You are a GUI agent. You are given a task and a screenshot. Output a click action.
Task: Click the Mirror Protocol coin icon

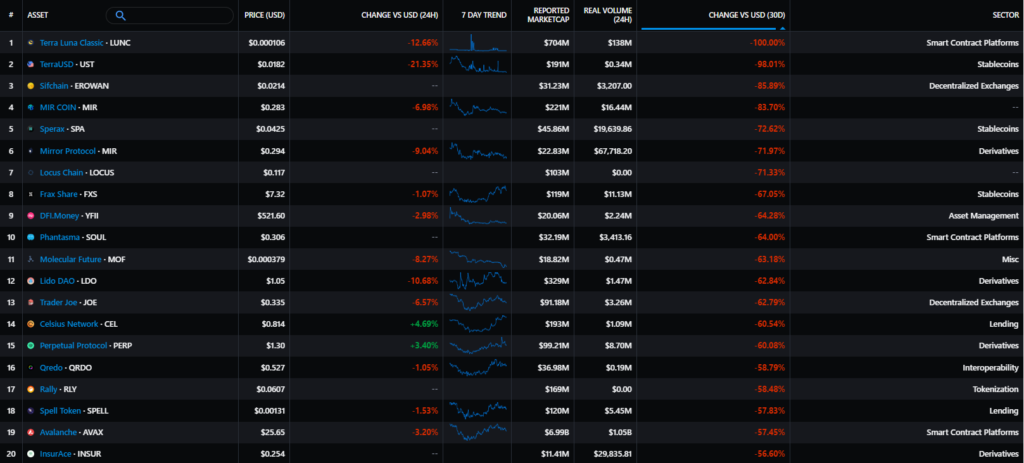31,151
